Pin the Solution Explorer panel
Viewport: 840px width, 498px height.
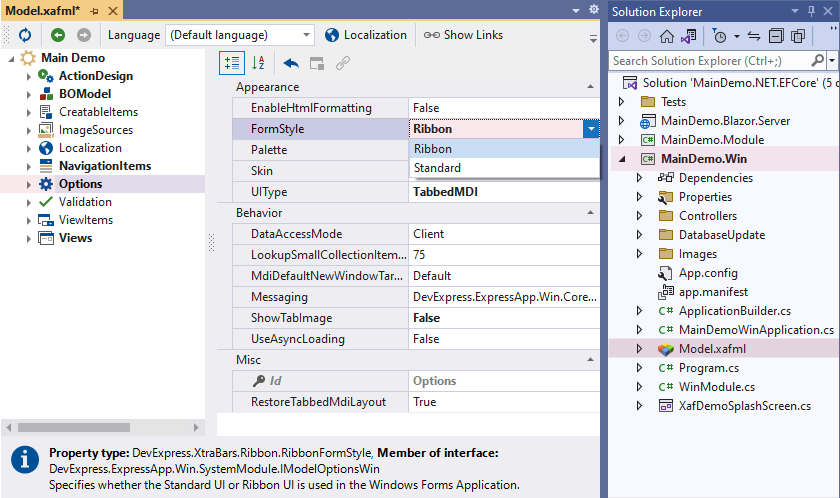[x=812, y=11]
